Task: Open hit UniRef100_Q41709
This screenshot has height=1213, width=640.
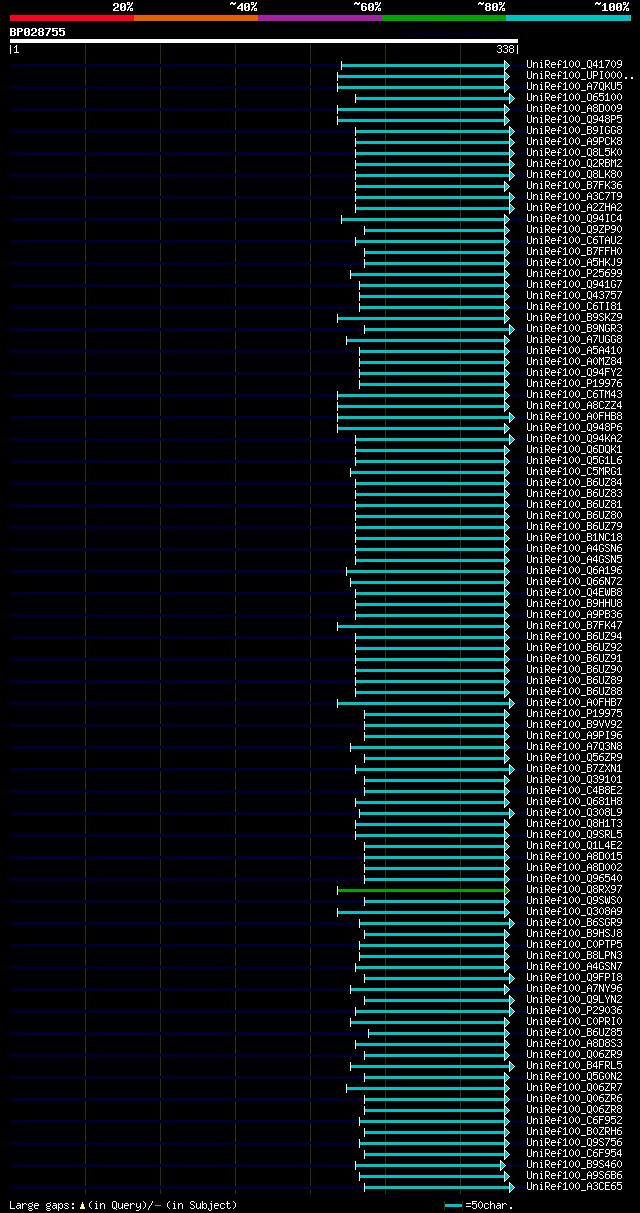Action: tap(574, 65)
